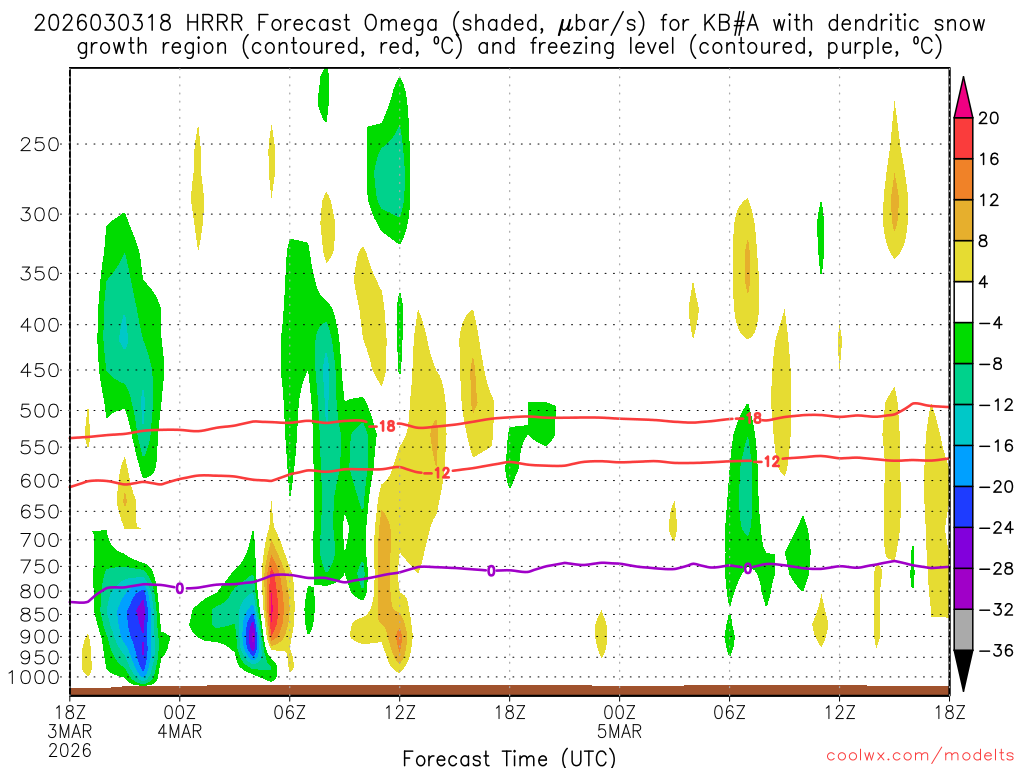Select the '4MAR' date label
Viewport: 1024px width, 768px height.
pos(180,731)
